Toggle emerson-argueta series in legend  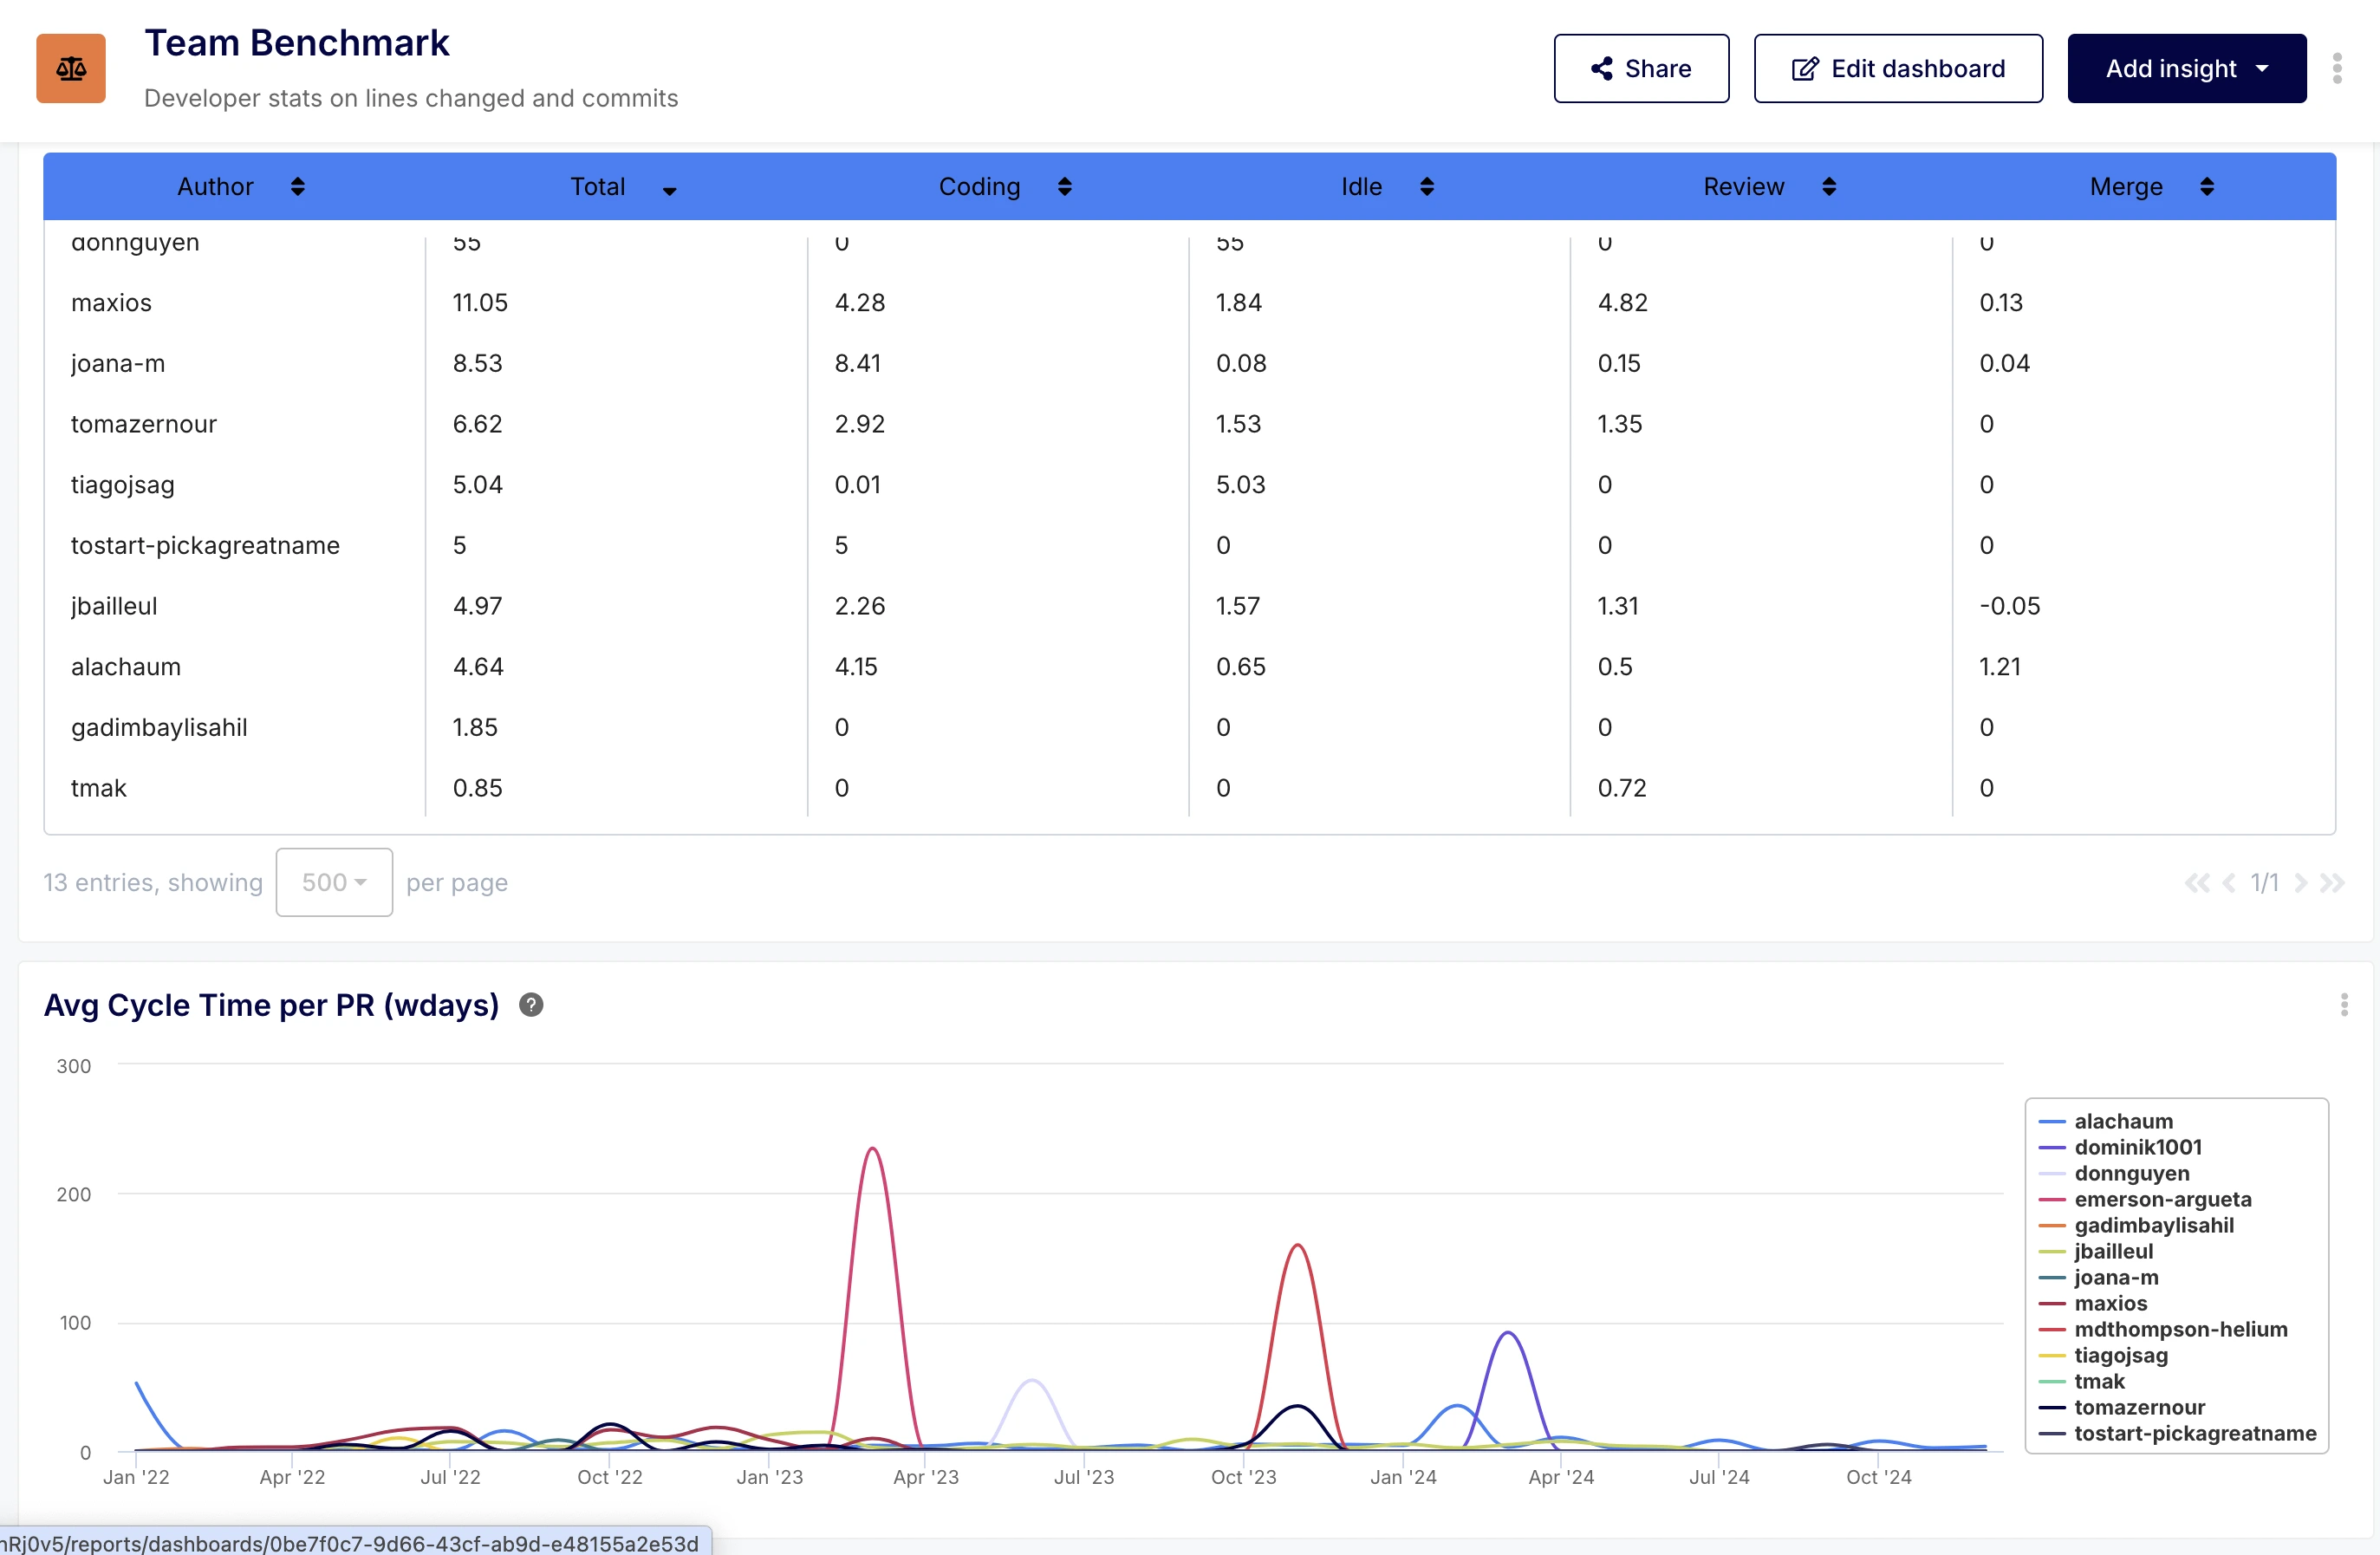(2162, 1199)
